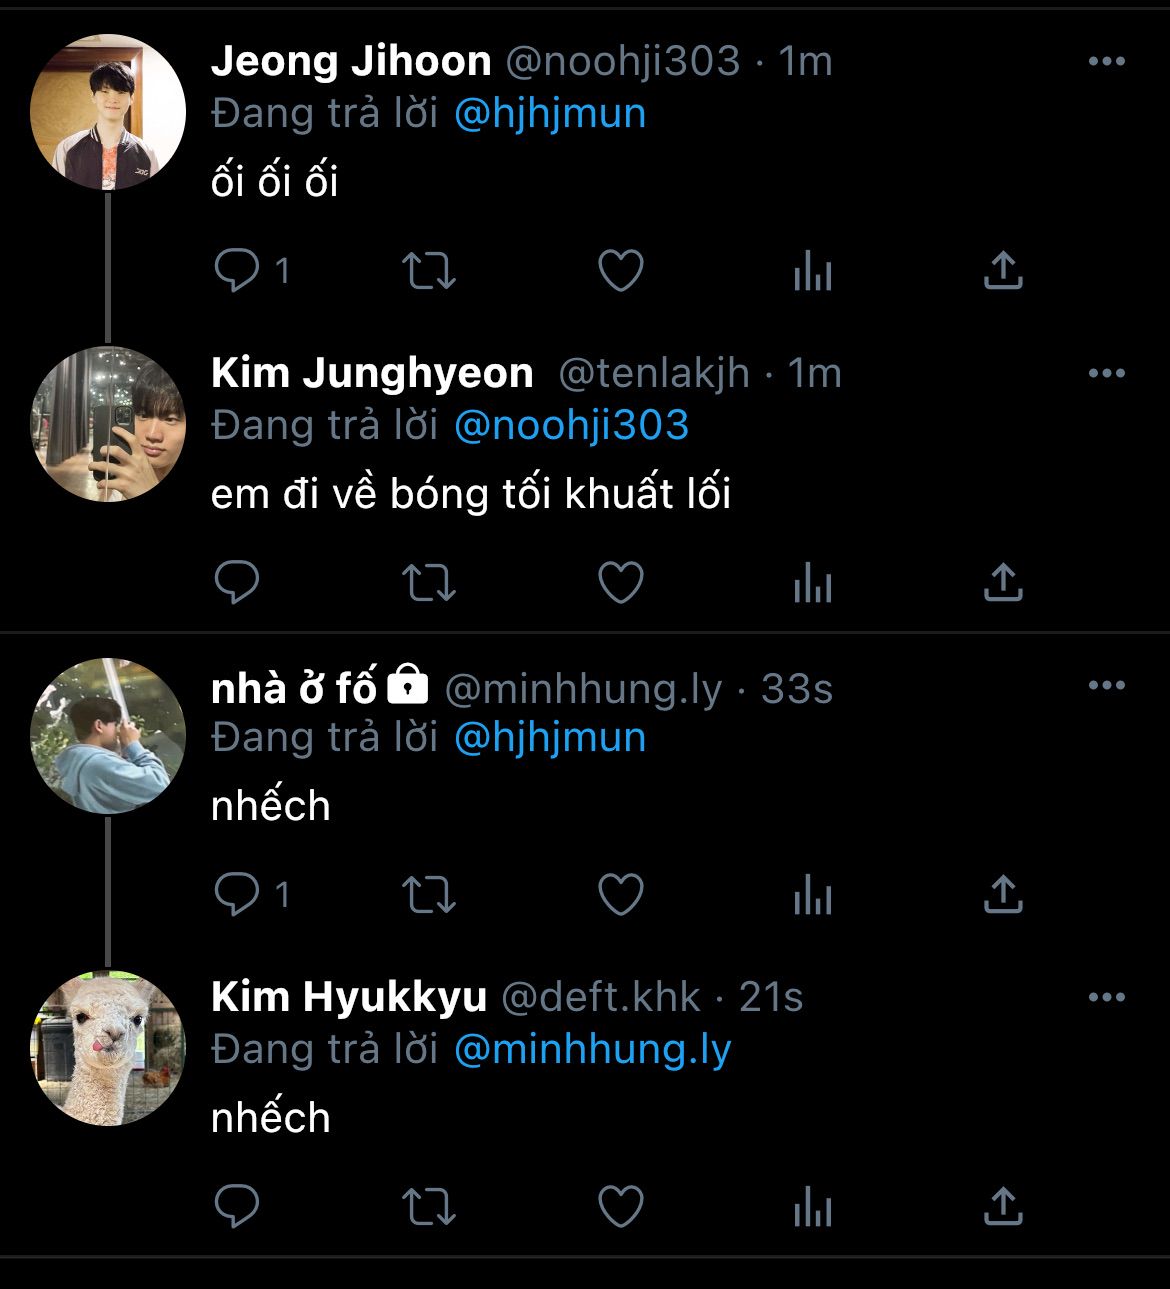Viewport: 1170px width, 1289px height.
Task: Retweet the "nhà ở fố" tweet
Action: point(429,895)
